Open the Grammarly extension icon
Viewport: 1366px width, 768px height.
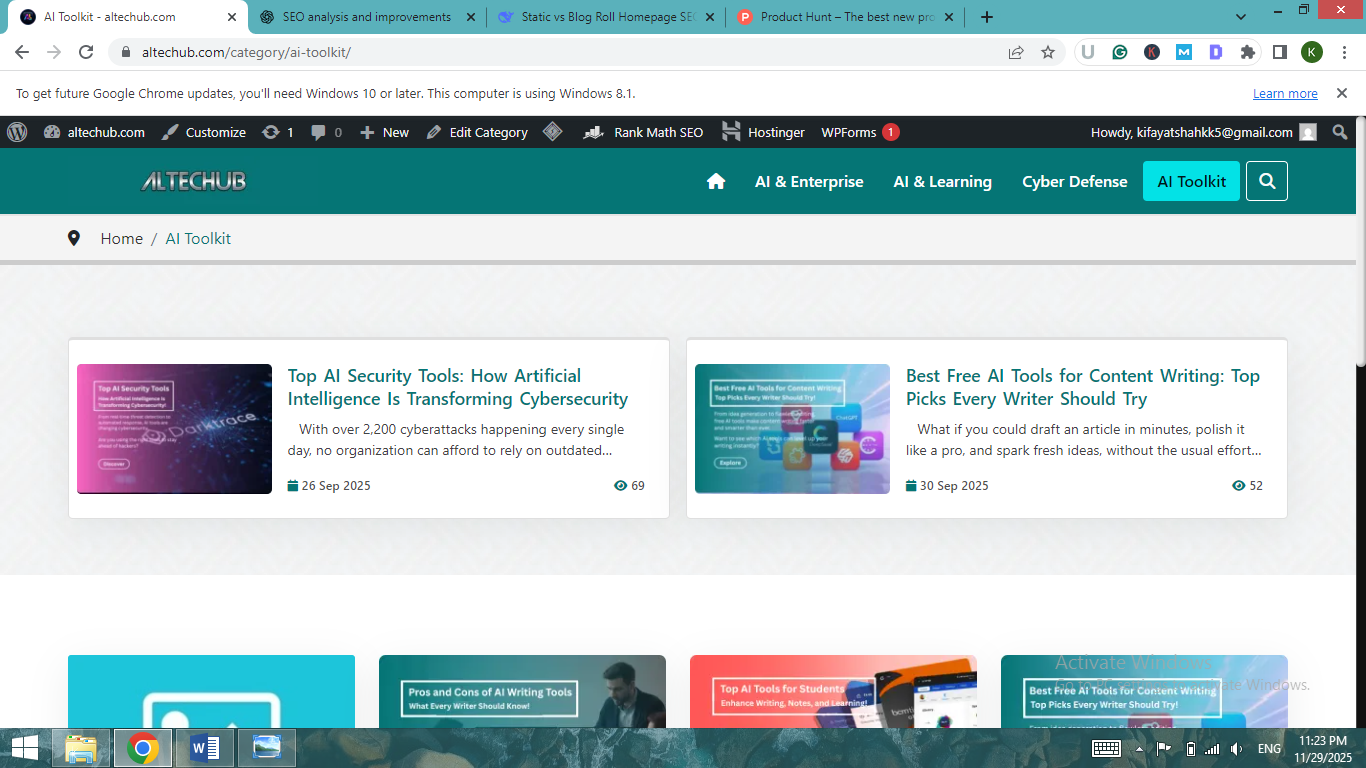tap(1120, 52)
